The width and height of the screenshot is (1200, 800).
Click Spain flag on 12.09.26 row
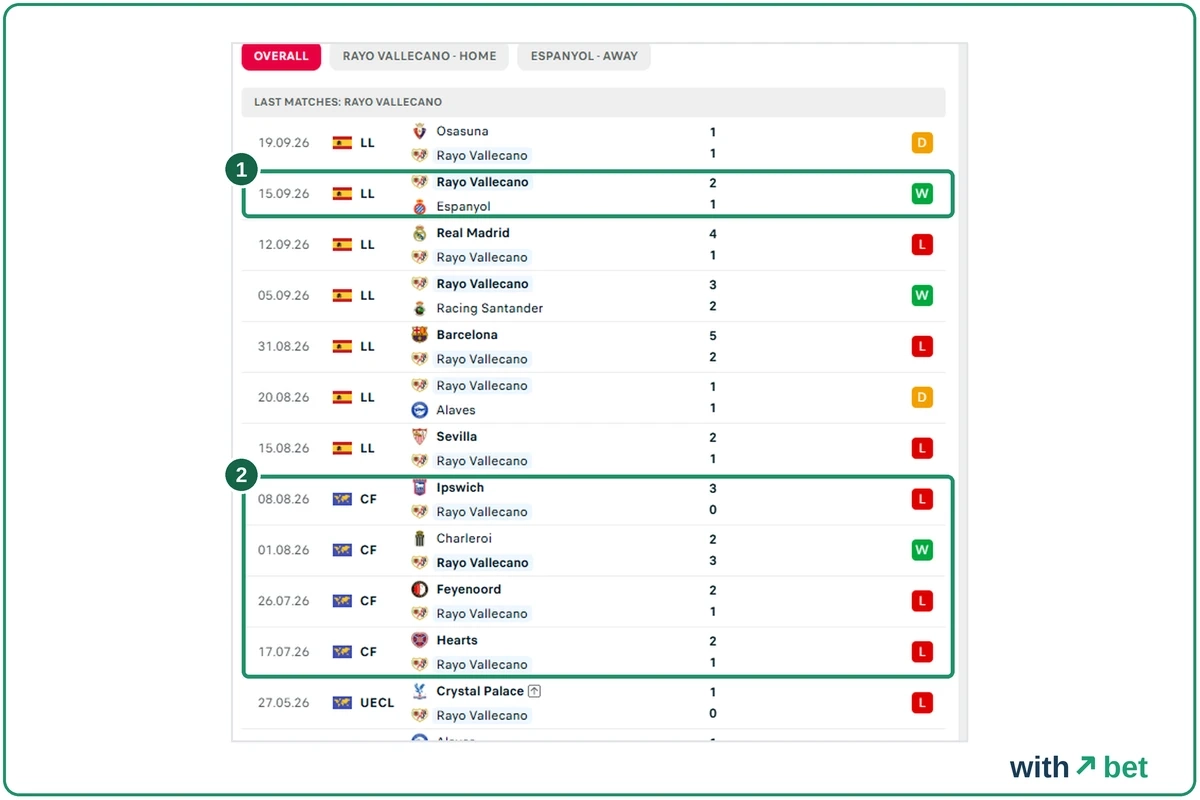(x=342, y=245)
